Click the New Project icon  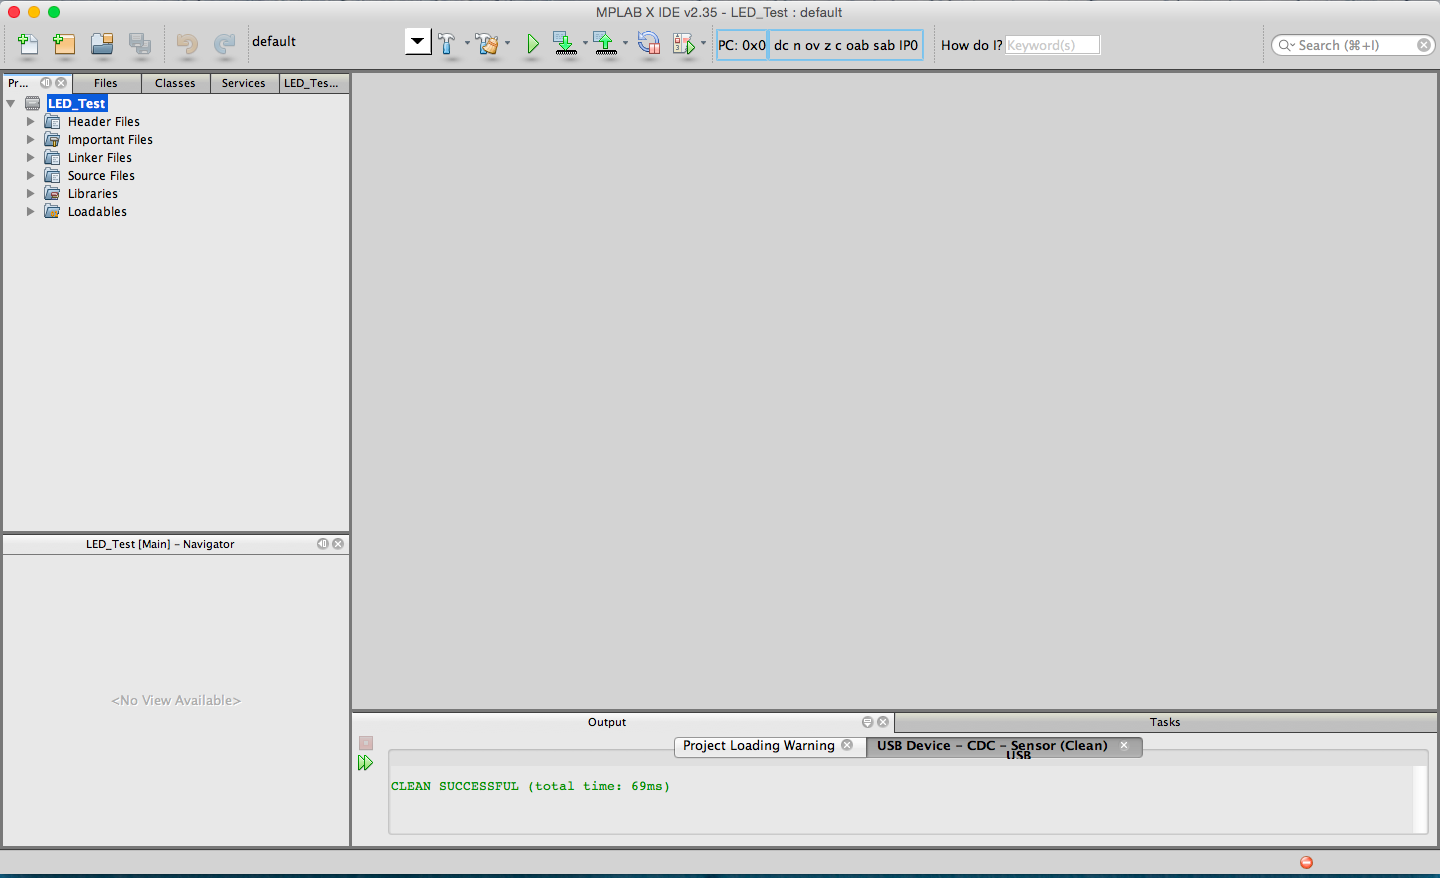[65, 44]
